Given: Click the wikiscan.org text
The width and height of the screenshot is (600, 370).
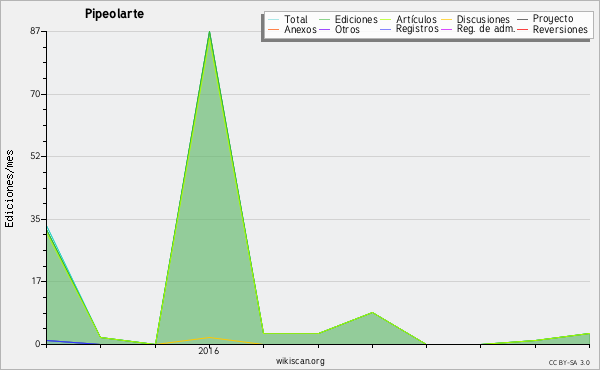Looking at the screenshot, I should click(300, 360).
